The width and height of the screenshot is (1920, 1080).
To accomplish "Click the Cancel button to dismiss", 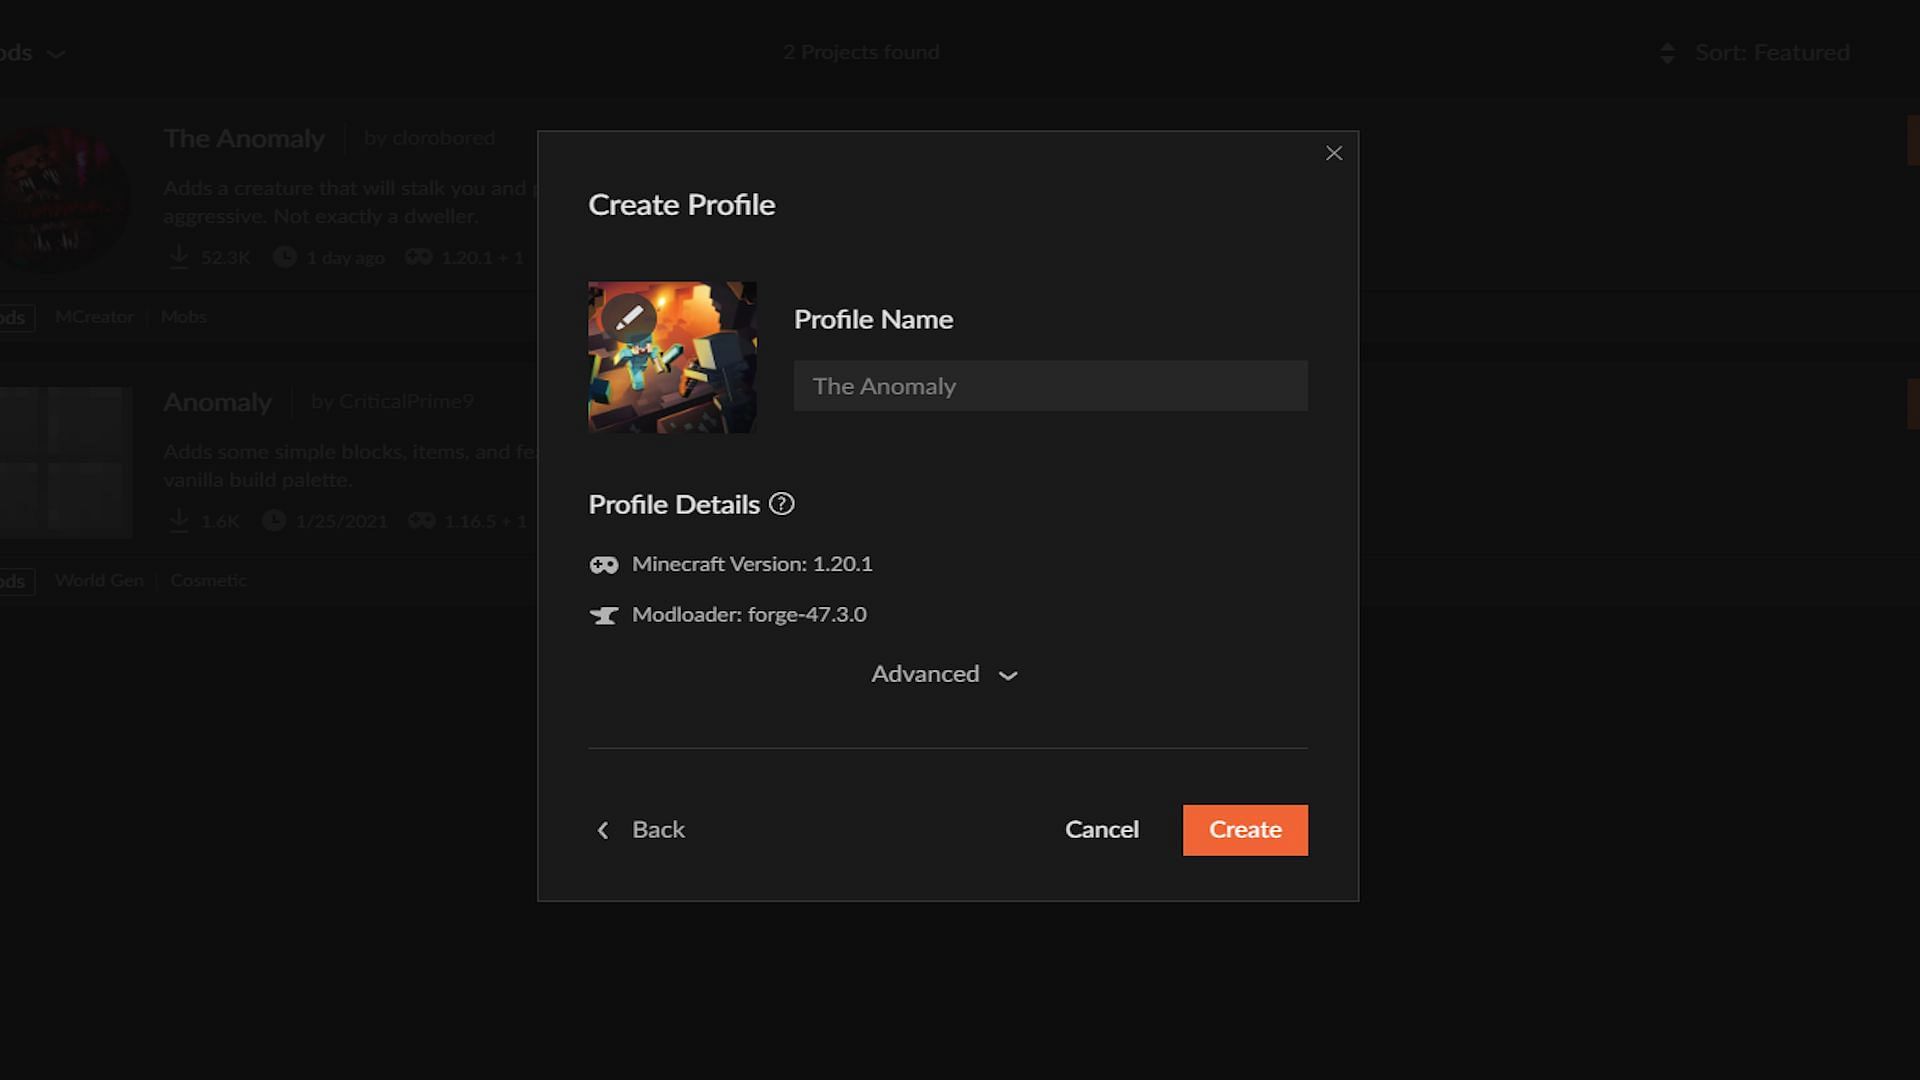I will 1102,829.
